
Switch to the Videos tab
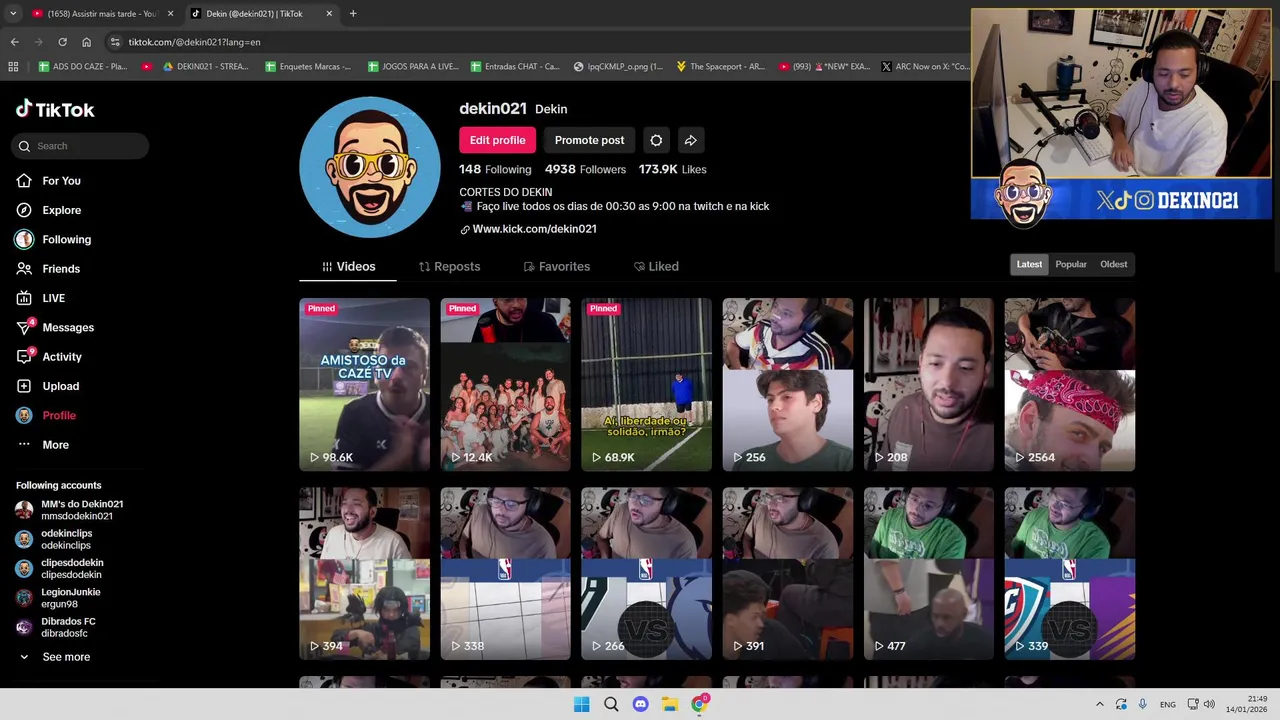click(348, 267)
